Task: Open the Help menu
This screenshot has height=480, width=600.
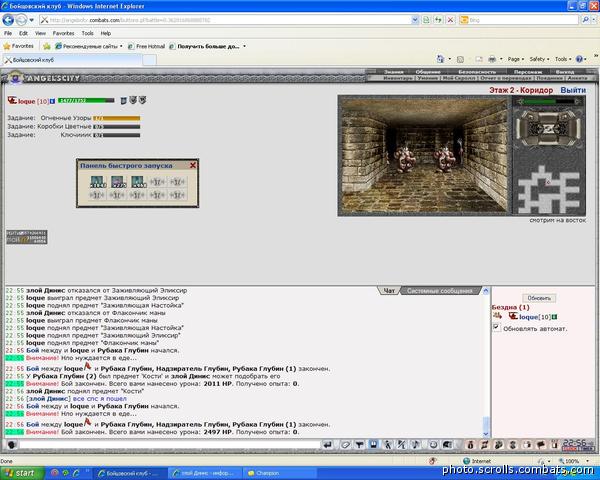Action: [x=106, y=33]
